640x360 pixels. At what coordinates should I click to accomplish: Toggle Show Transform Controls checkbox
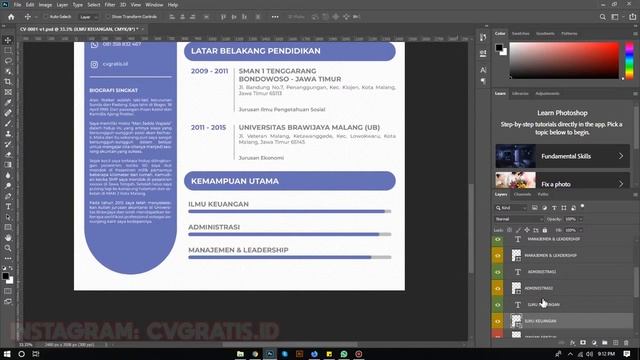pyautogui.click(x=108, y=17)
